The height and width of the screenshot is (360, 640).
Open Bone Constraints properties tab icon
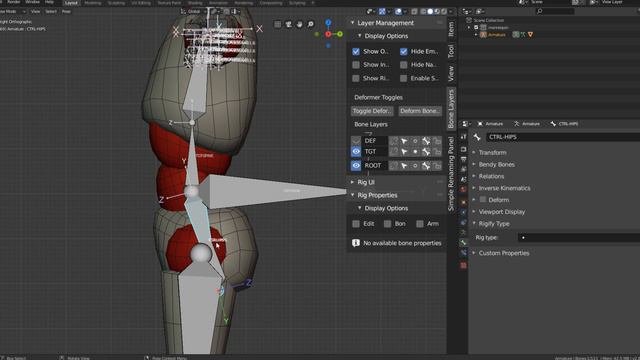463,253
